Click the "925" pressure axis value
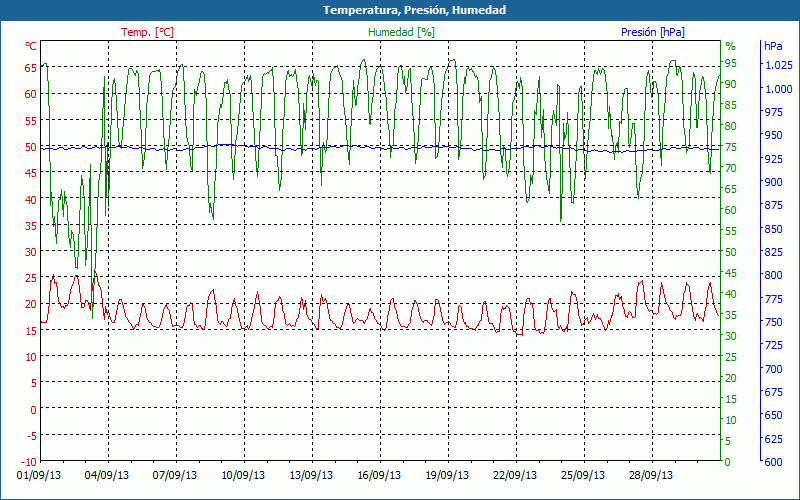Viewport: 800px width, 500px height. [773, 159]
